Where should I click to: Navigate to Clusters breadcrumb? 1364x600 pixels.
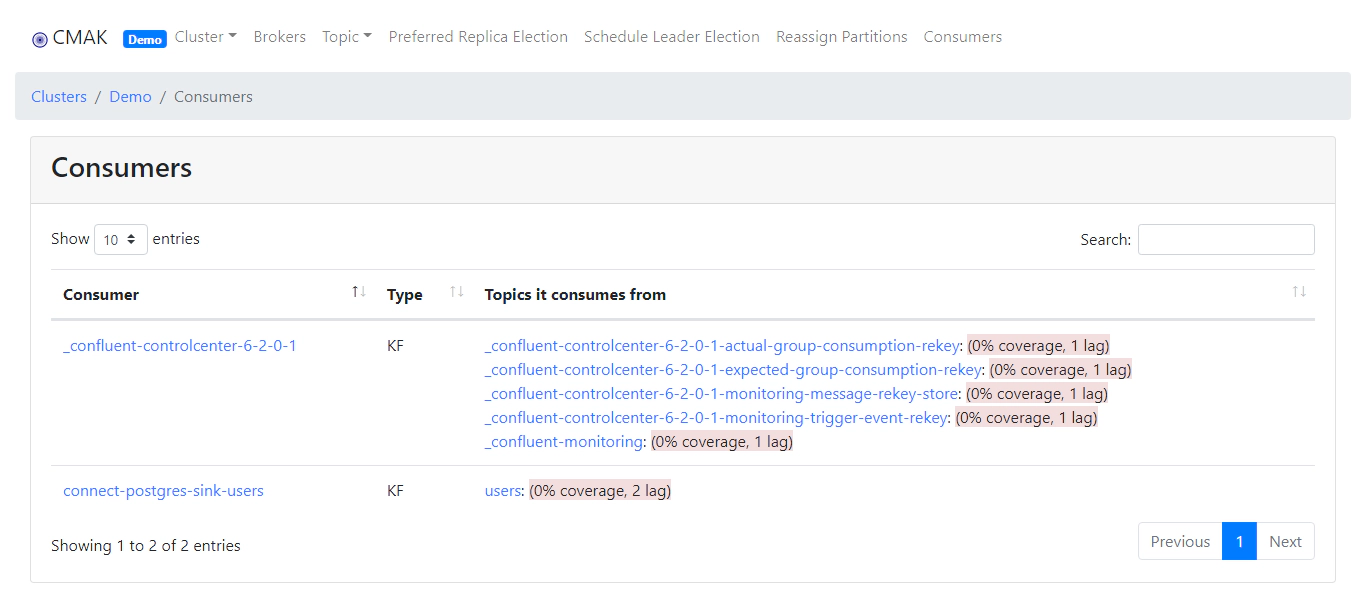(x=59, y=97)
